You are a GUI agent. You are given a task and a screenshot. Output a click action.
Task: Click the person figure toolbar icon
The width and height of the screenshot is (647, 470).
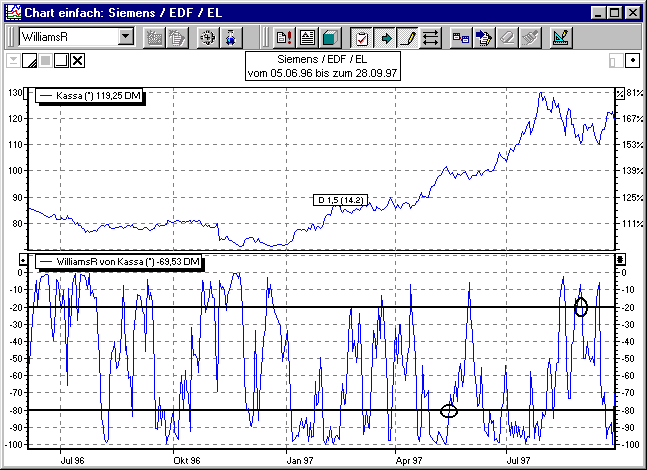click(231, 38)
